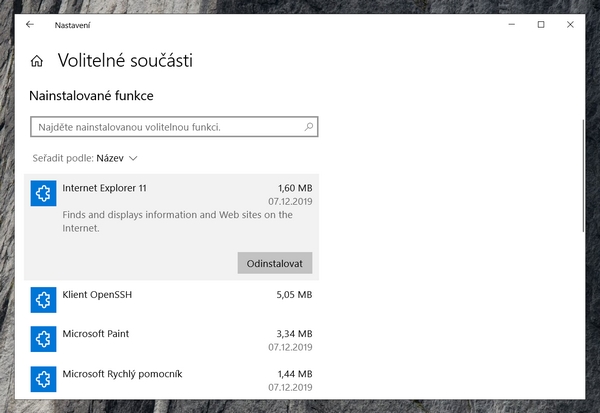This screenshot has width=600, height=413.
Task: Click the Odinstalovat button
Action: click(x=275, y=263)
